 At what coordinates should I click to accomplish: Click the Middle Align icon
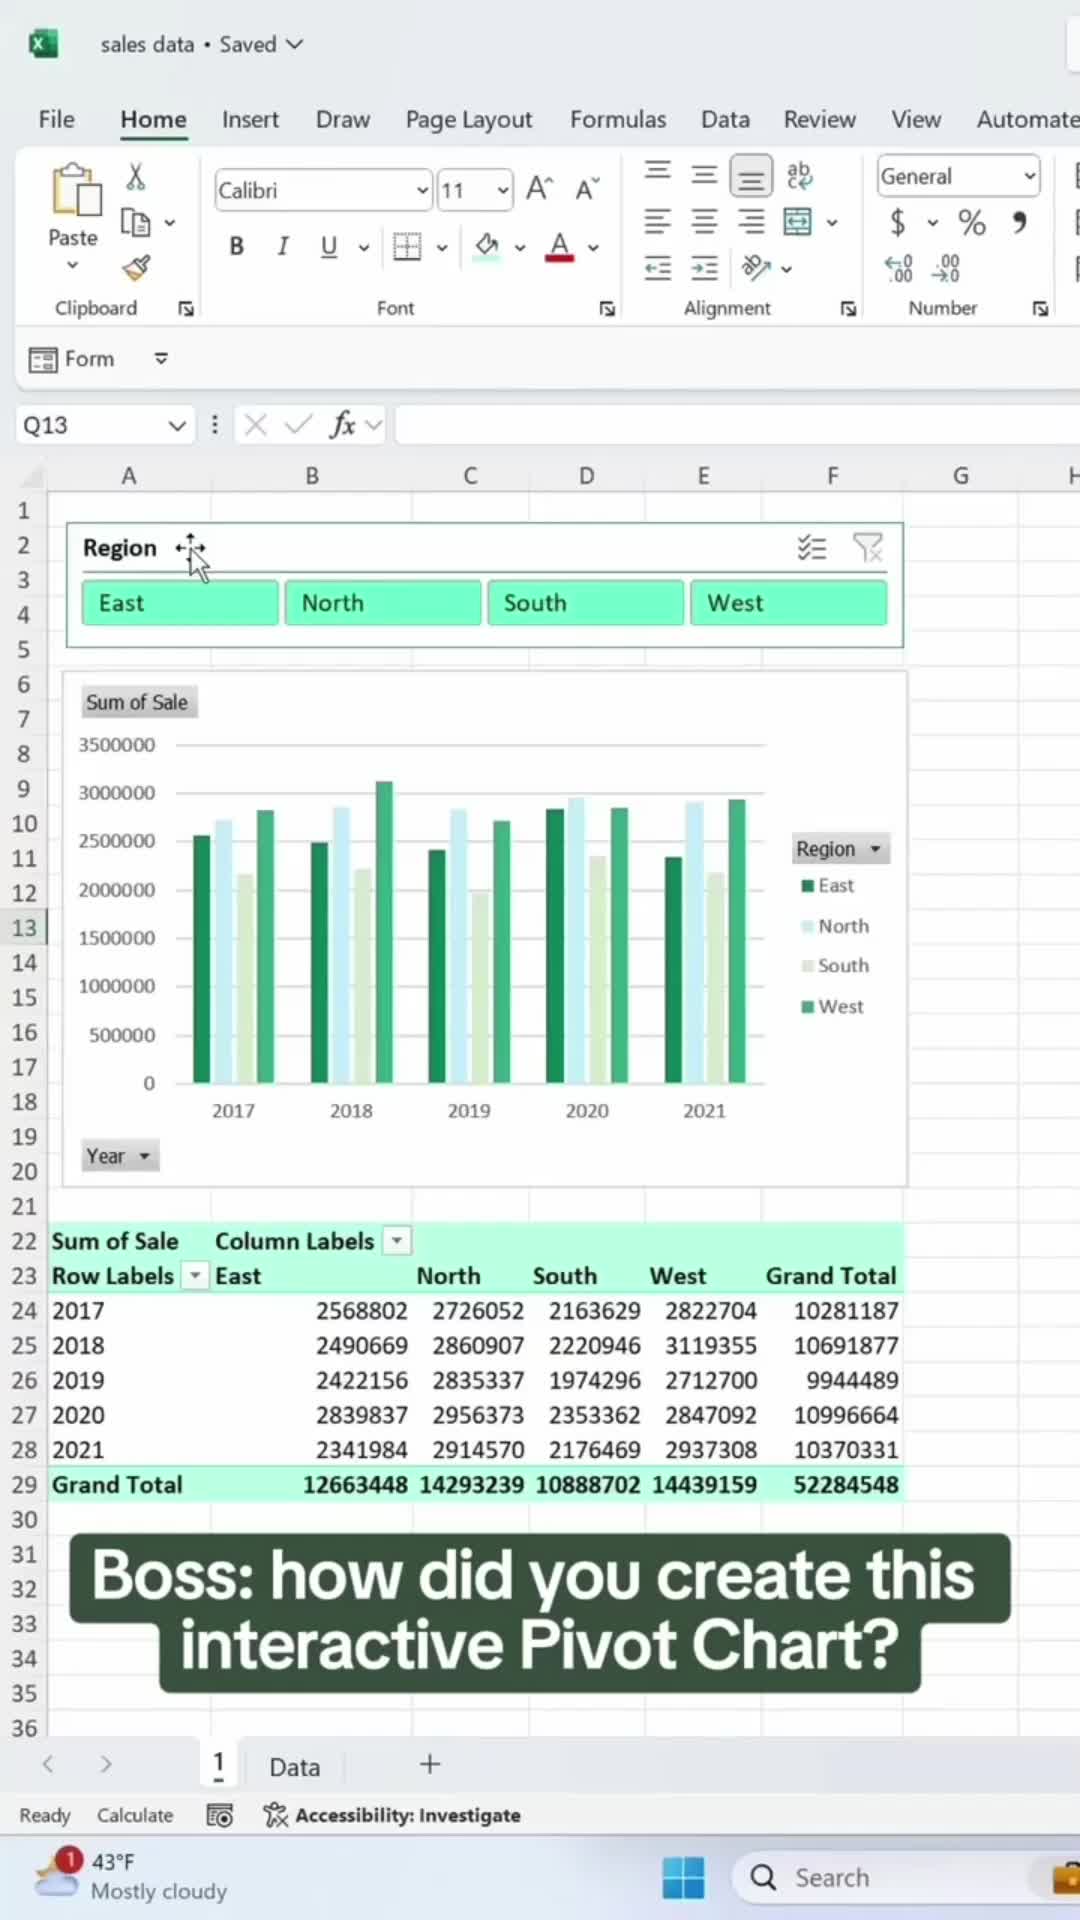point(704,176)
